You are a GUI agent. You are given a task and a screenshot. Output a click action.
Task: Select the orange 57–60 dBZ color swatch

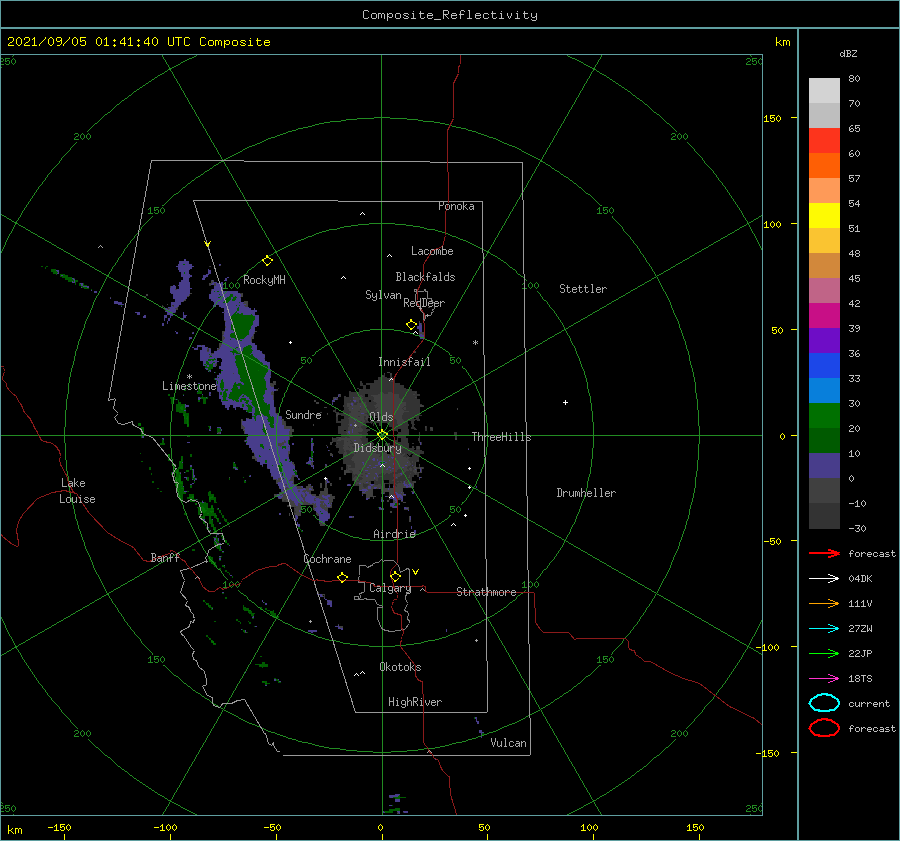point(824,165)
